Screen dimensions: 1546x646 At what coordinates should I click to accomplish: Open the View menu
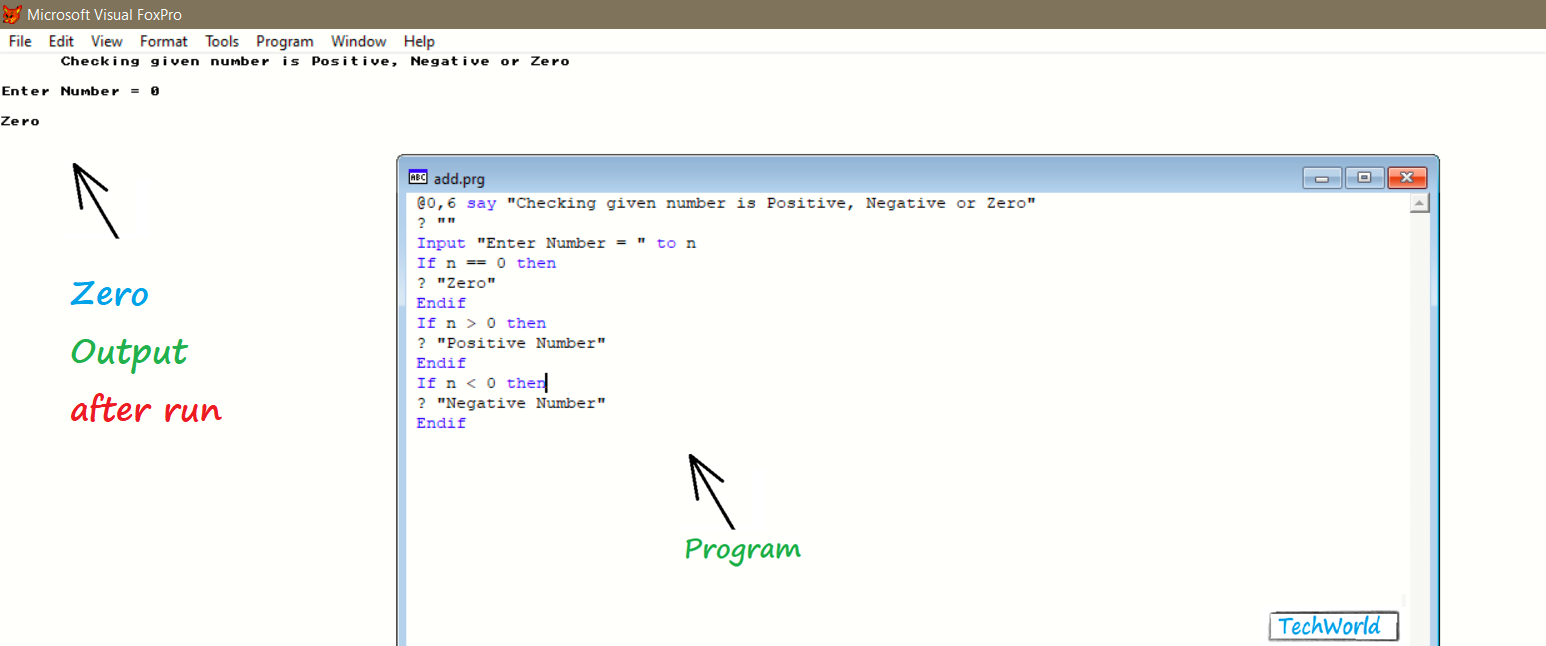(x=106, y=41)
